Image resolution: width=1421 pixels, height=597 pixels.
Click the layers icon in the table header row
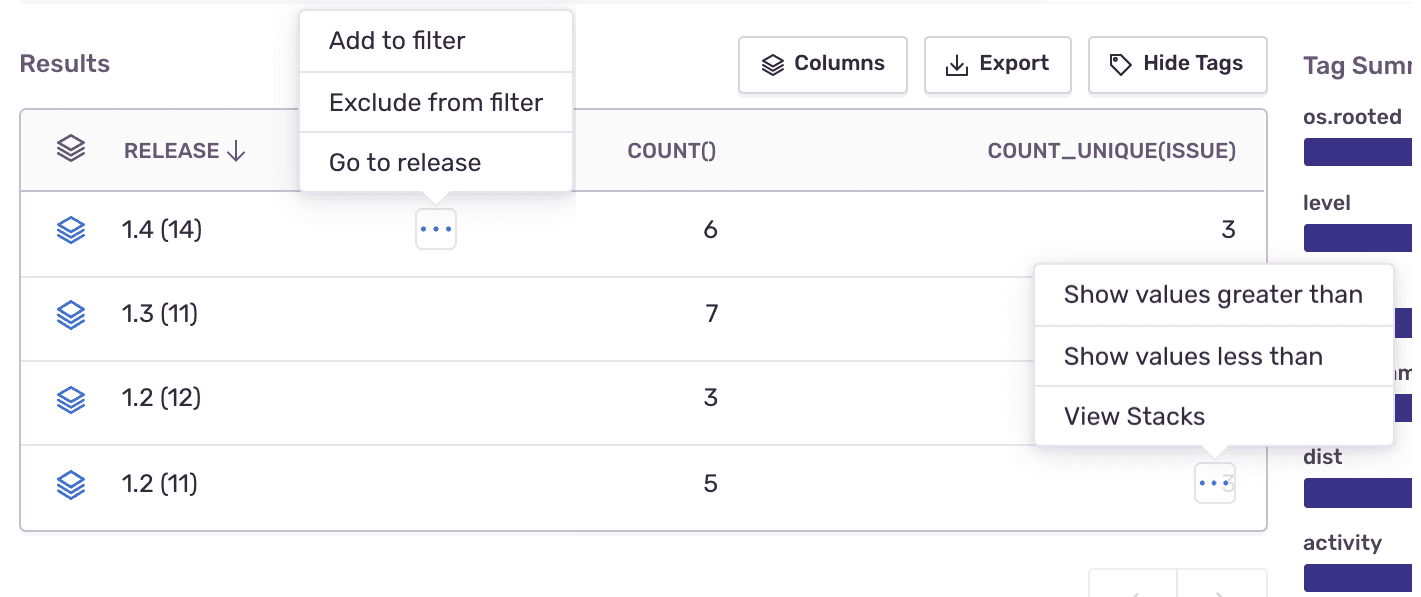(70, 150)
